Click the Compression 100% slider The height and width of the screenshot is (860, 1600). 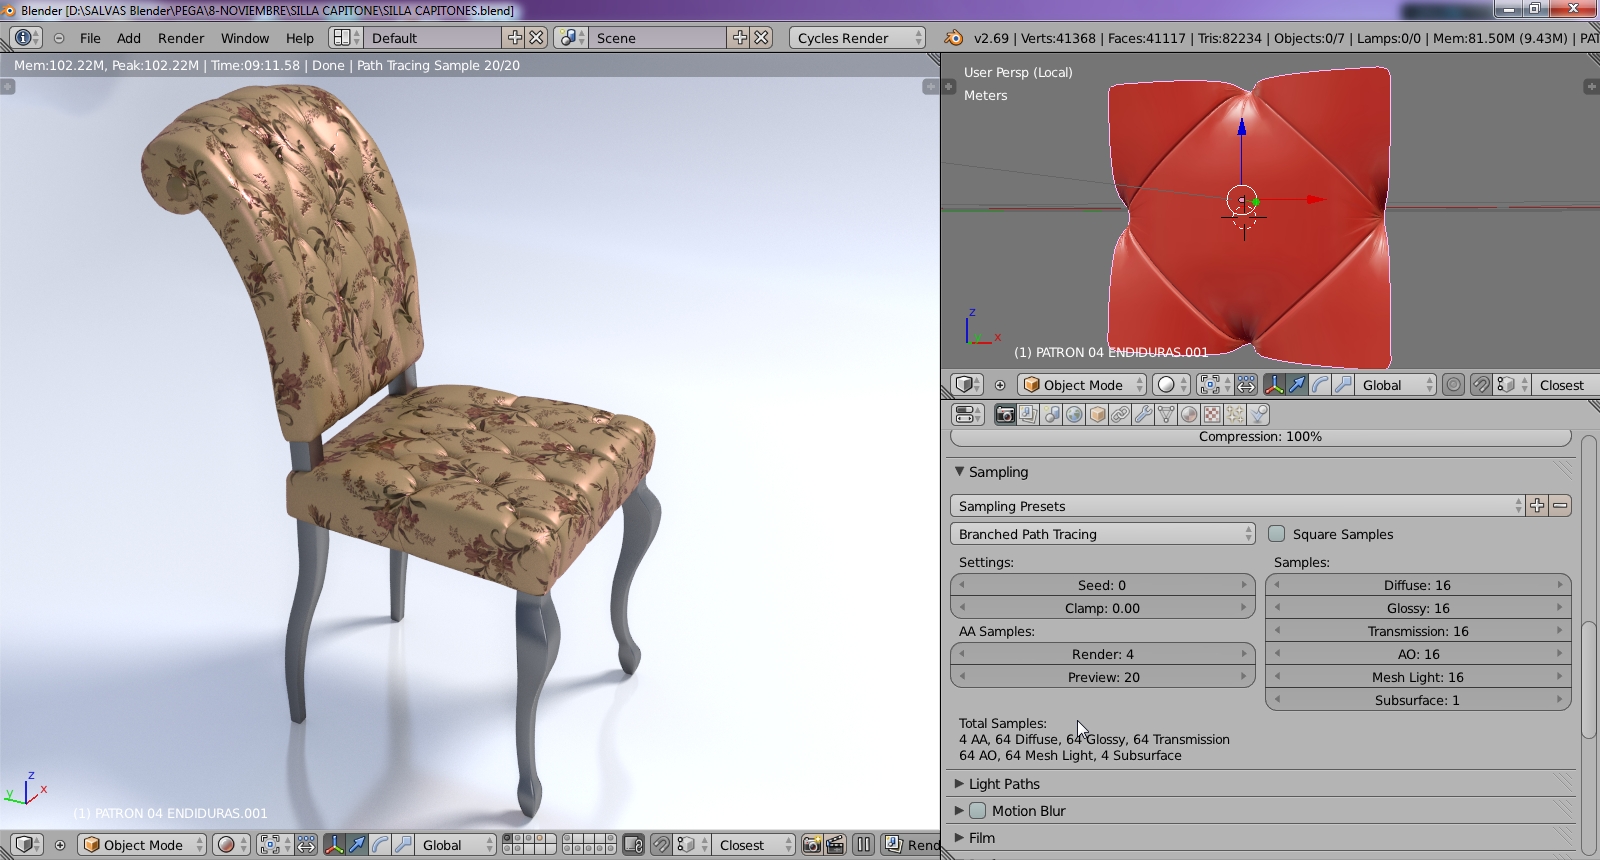pyautogui.click(x=1260, y=437)
